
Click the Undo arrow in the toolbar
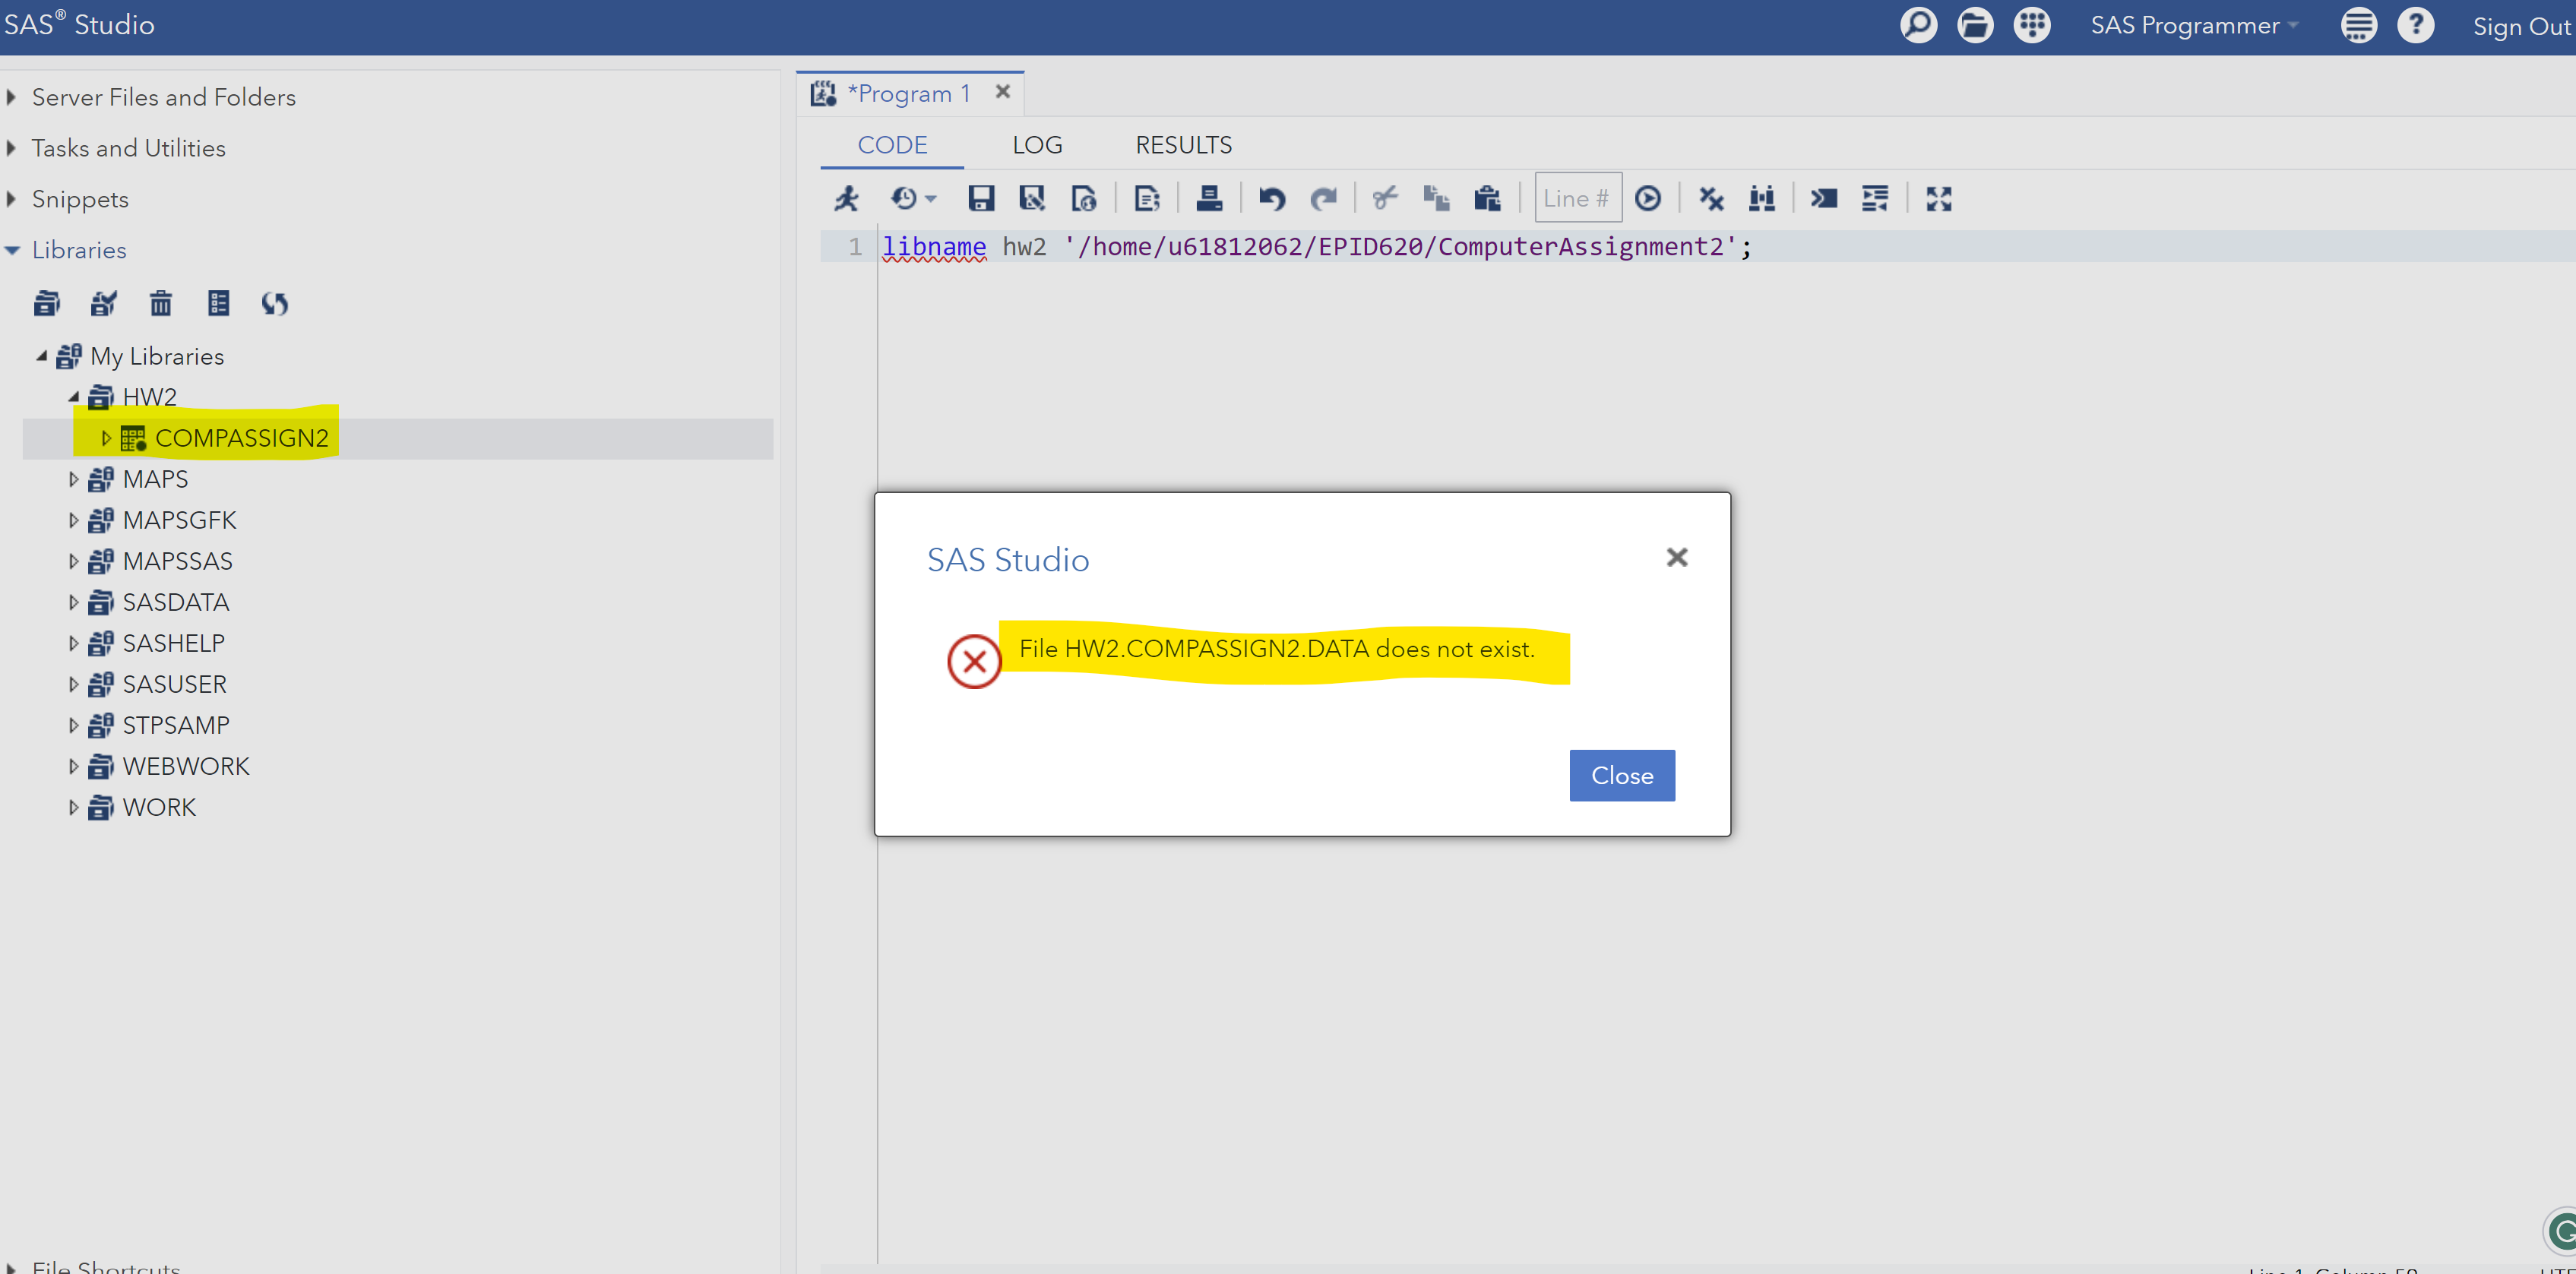[1271, 198]
